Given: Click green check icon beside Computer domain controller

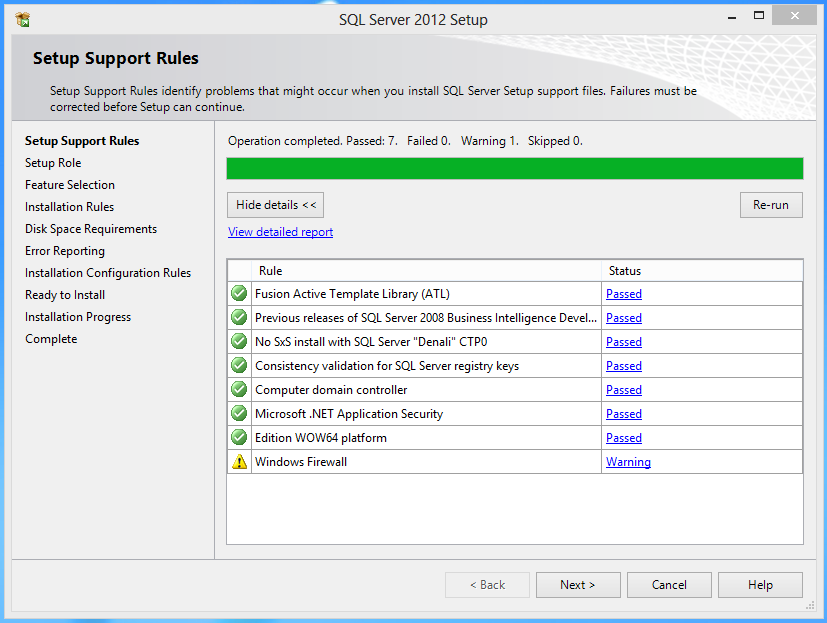Looking at the screenshot, I should pos(239,389).
